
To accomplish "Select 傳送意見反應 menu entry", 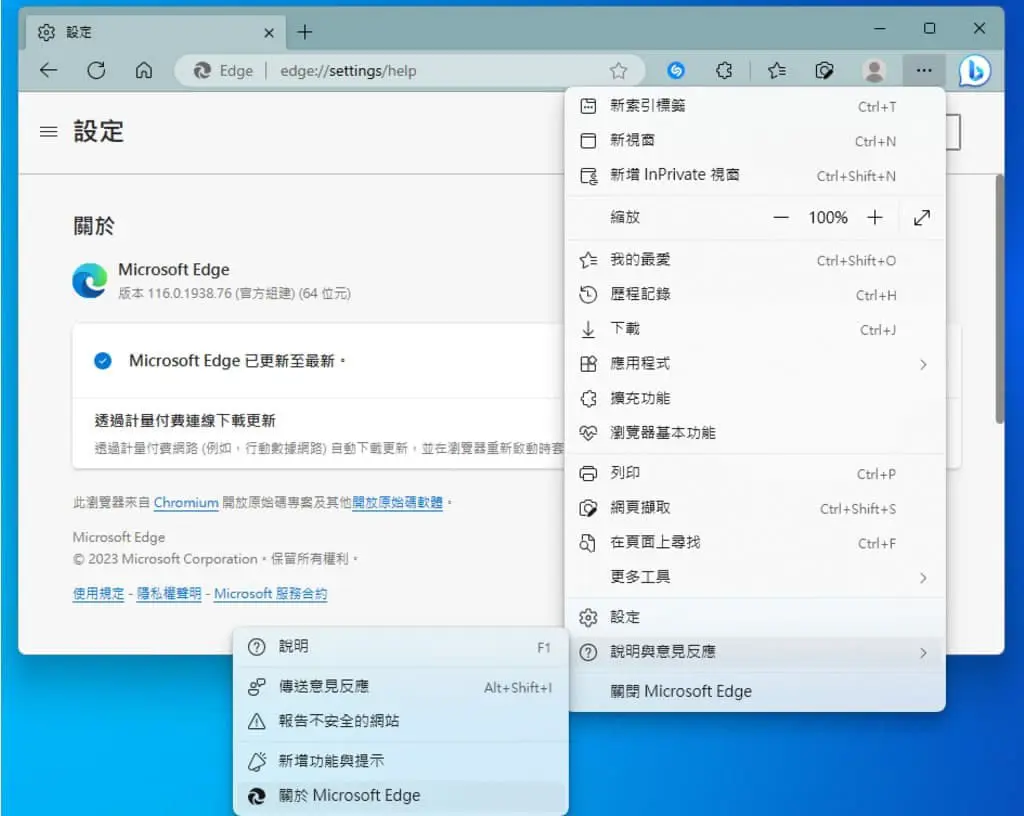I will coord(400,687).
